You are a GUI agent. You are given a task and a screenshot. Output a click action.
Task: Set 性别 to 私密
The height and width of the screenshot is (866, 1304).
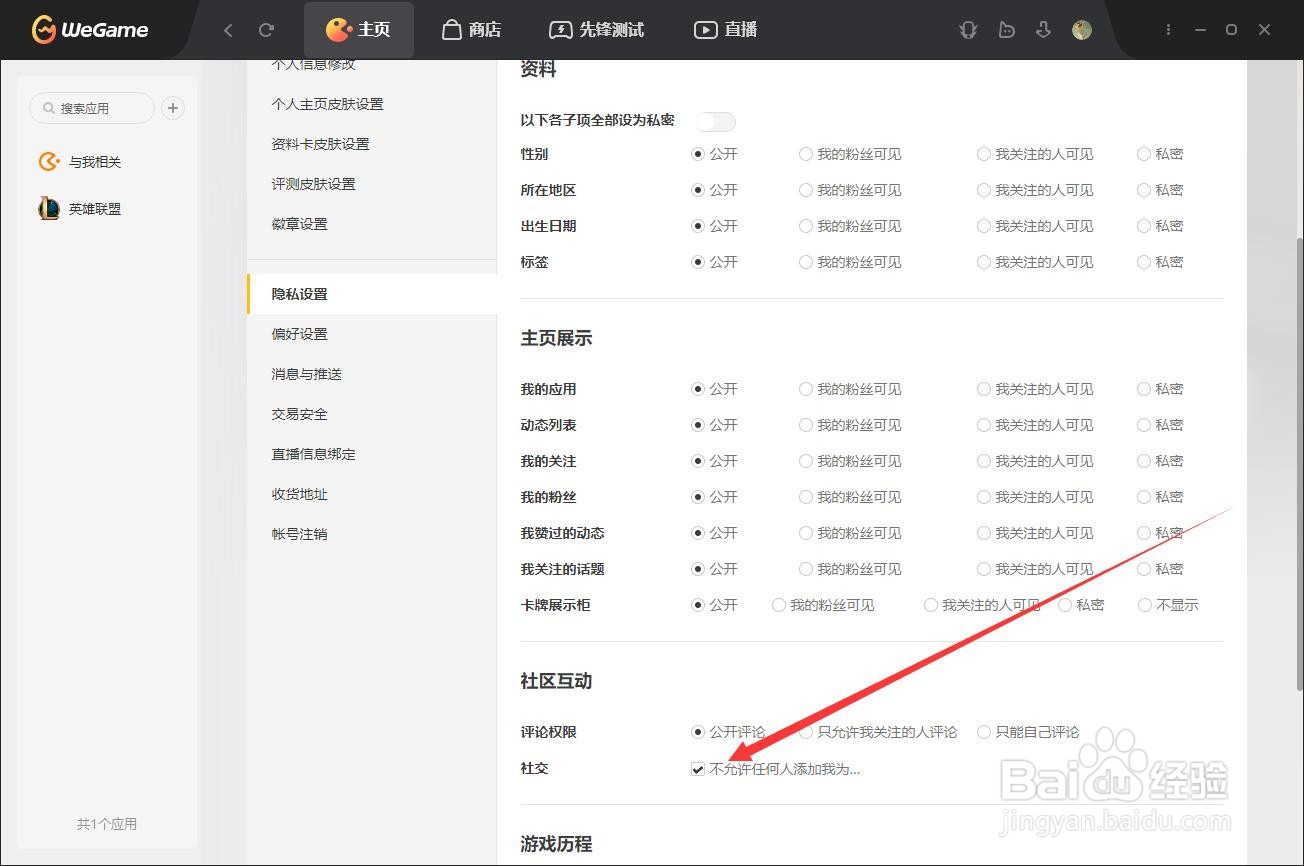1144,154
